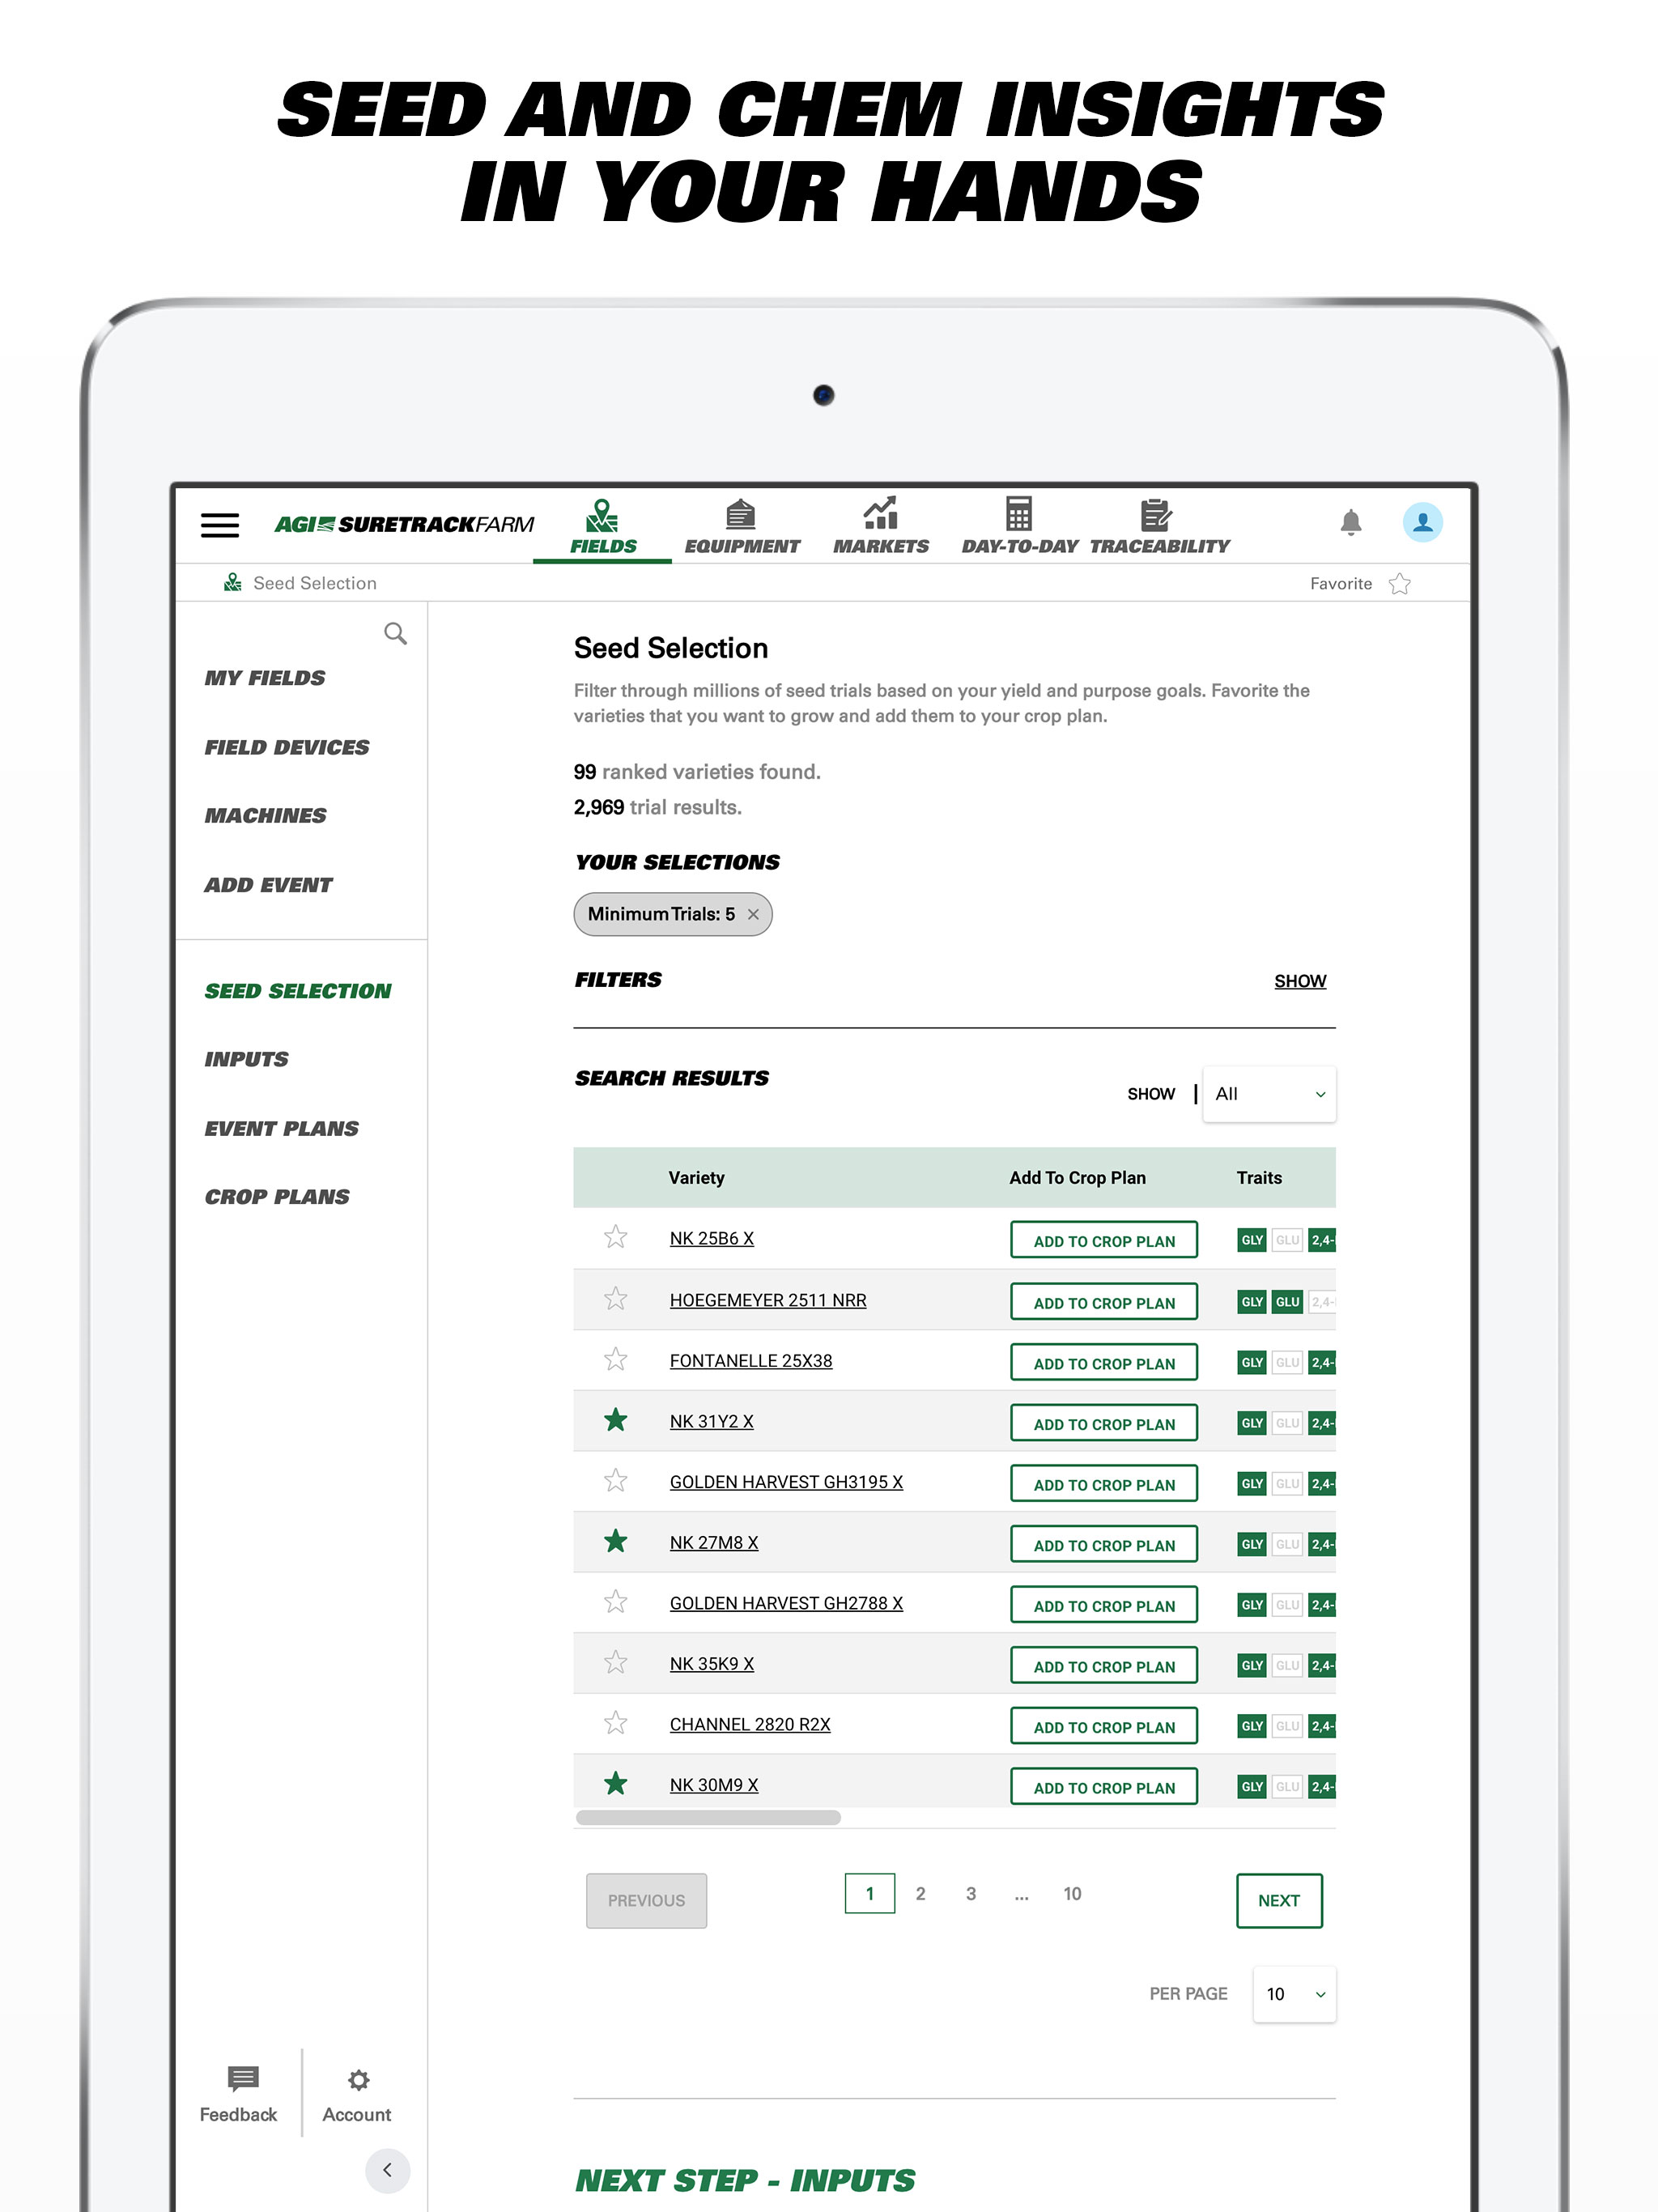The image size is (1658, 2212).
Task: Click the Next page button
Action: coord(1279,1900)
